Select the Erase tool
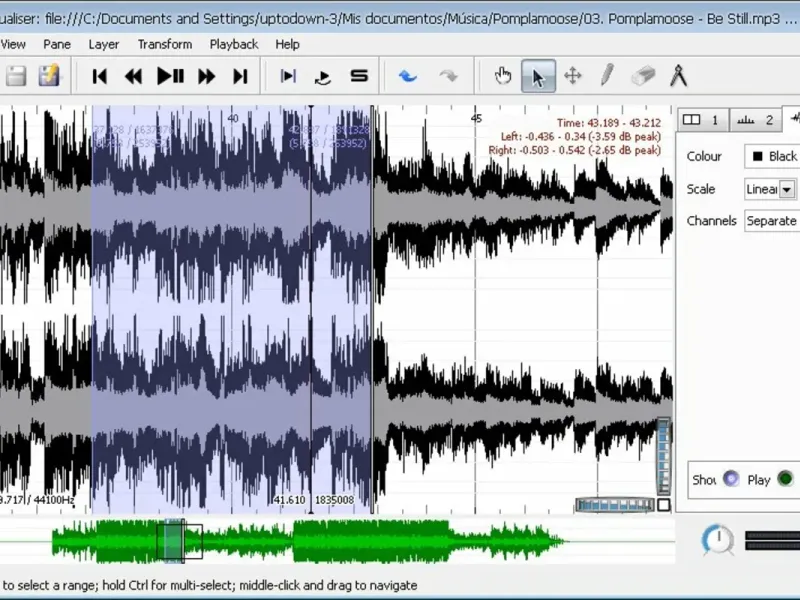This screenshot has width=800, height=600. [x=643, y=76]
